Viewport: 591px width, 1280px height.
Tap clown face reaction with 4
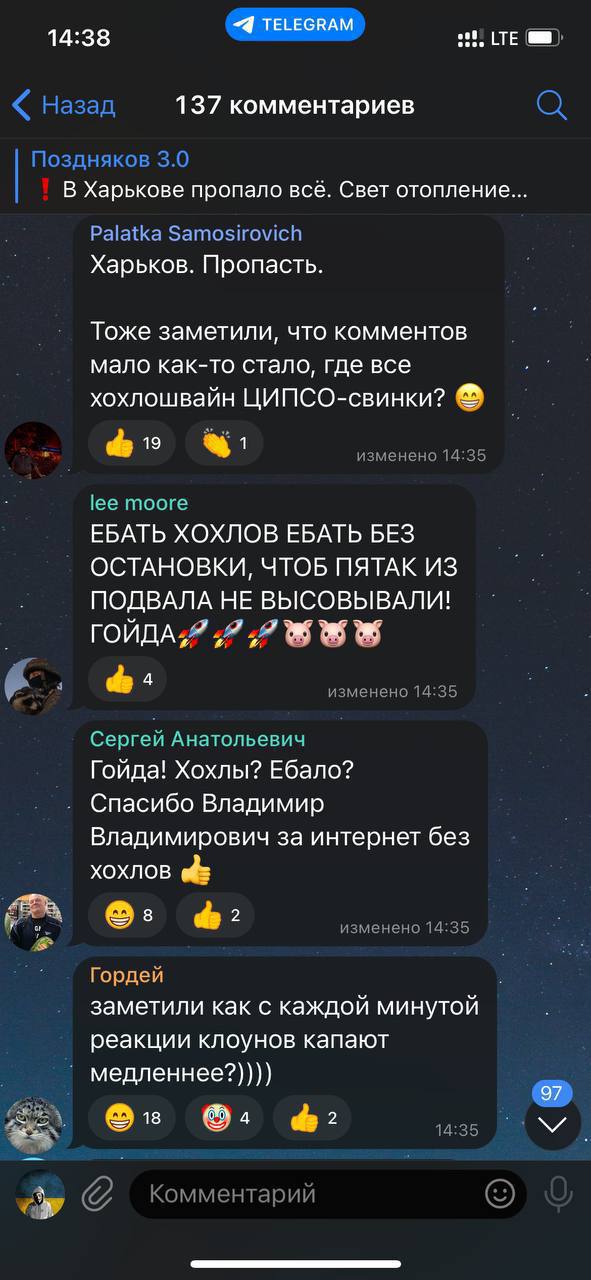tap(225, 1117)
